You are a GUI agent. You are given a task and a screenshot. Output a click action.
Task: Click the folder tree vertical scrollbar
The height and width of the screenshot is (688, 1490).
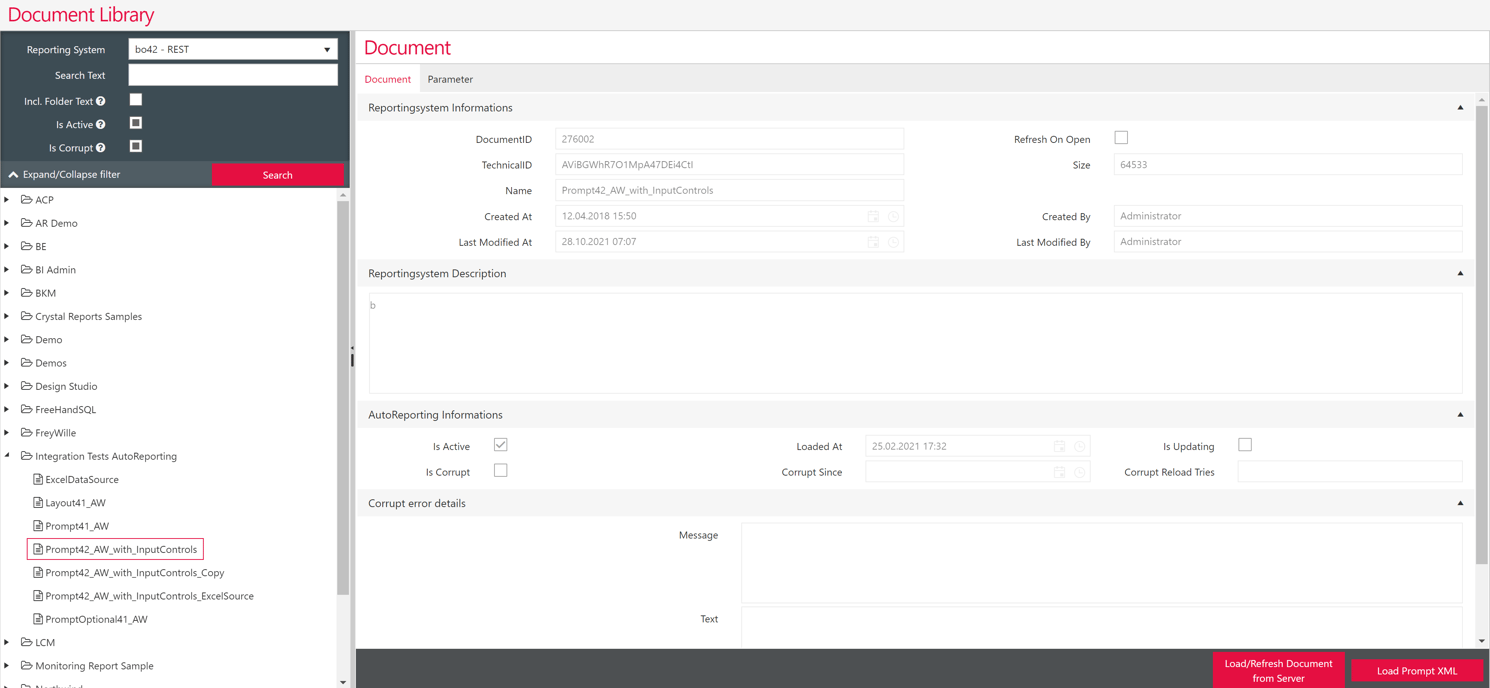coord(343,400)
